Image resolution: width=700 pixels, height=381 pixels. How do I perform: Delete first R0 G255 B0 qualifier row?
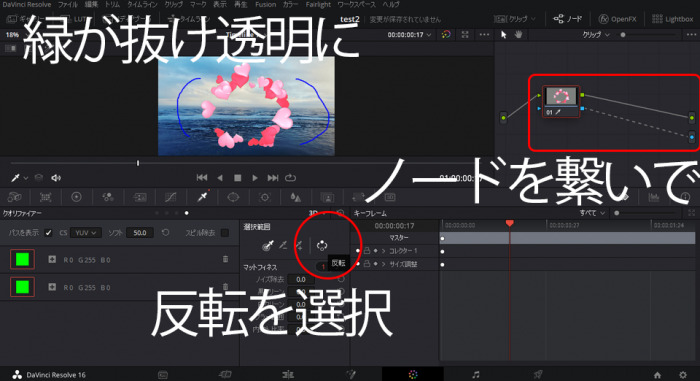coord(225,259)
